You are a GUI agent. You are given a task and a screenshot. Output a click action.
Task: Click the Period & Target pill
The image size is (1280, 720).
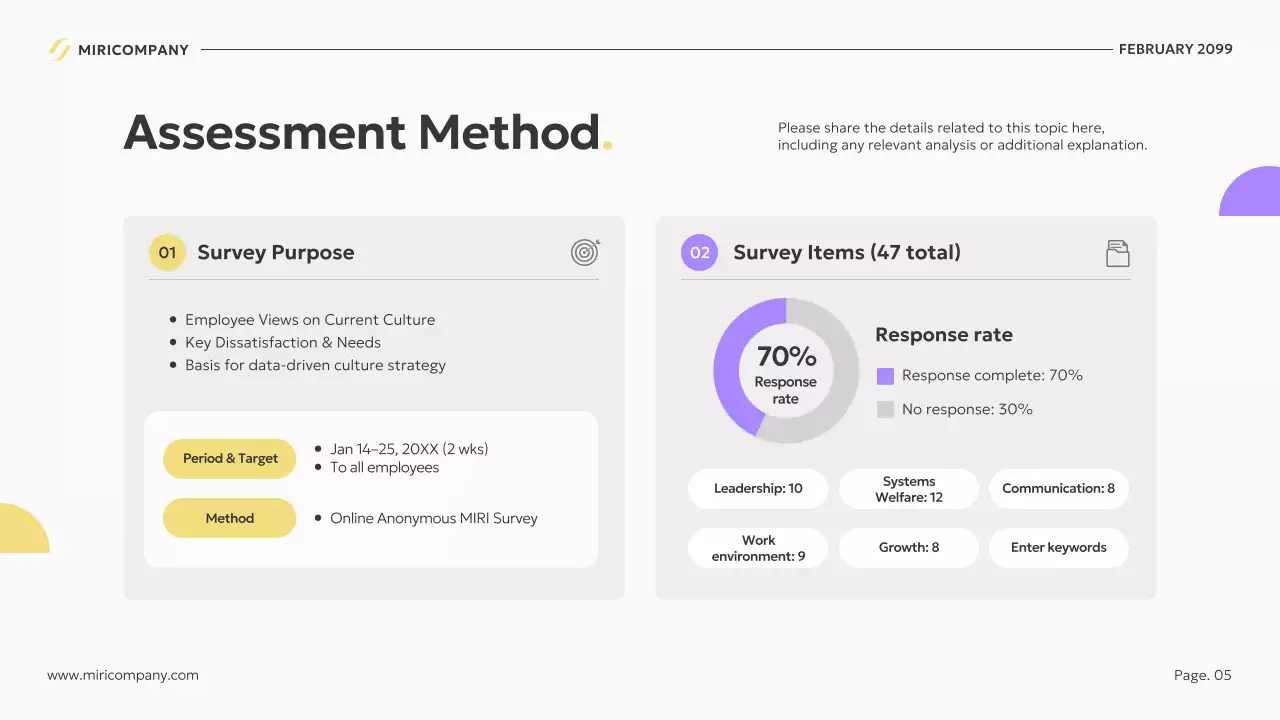pyautogui.click(x=230, y=458)
